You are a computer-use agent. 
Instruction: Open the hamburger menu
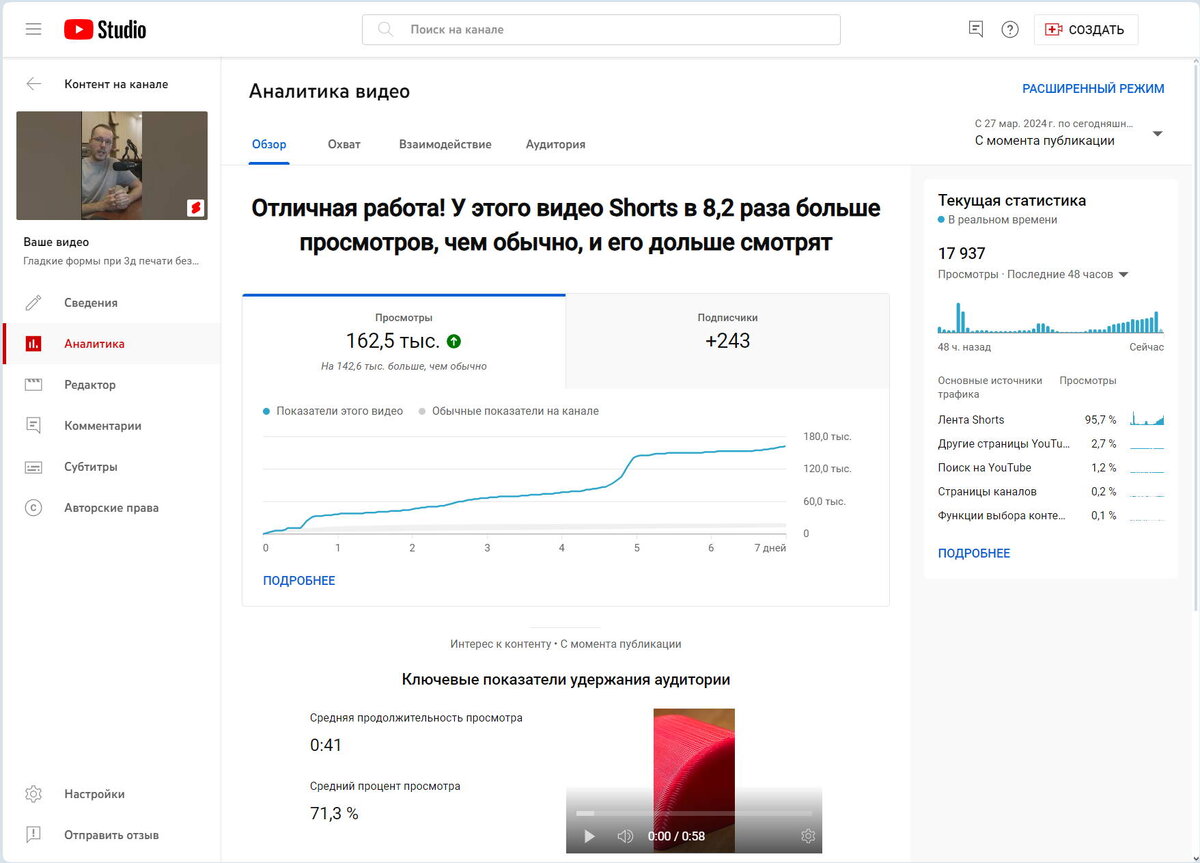[x=33, y=29]
